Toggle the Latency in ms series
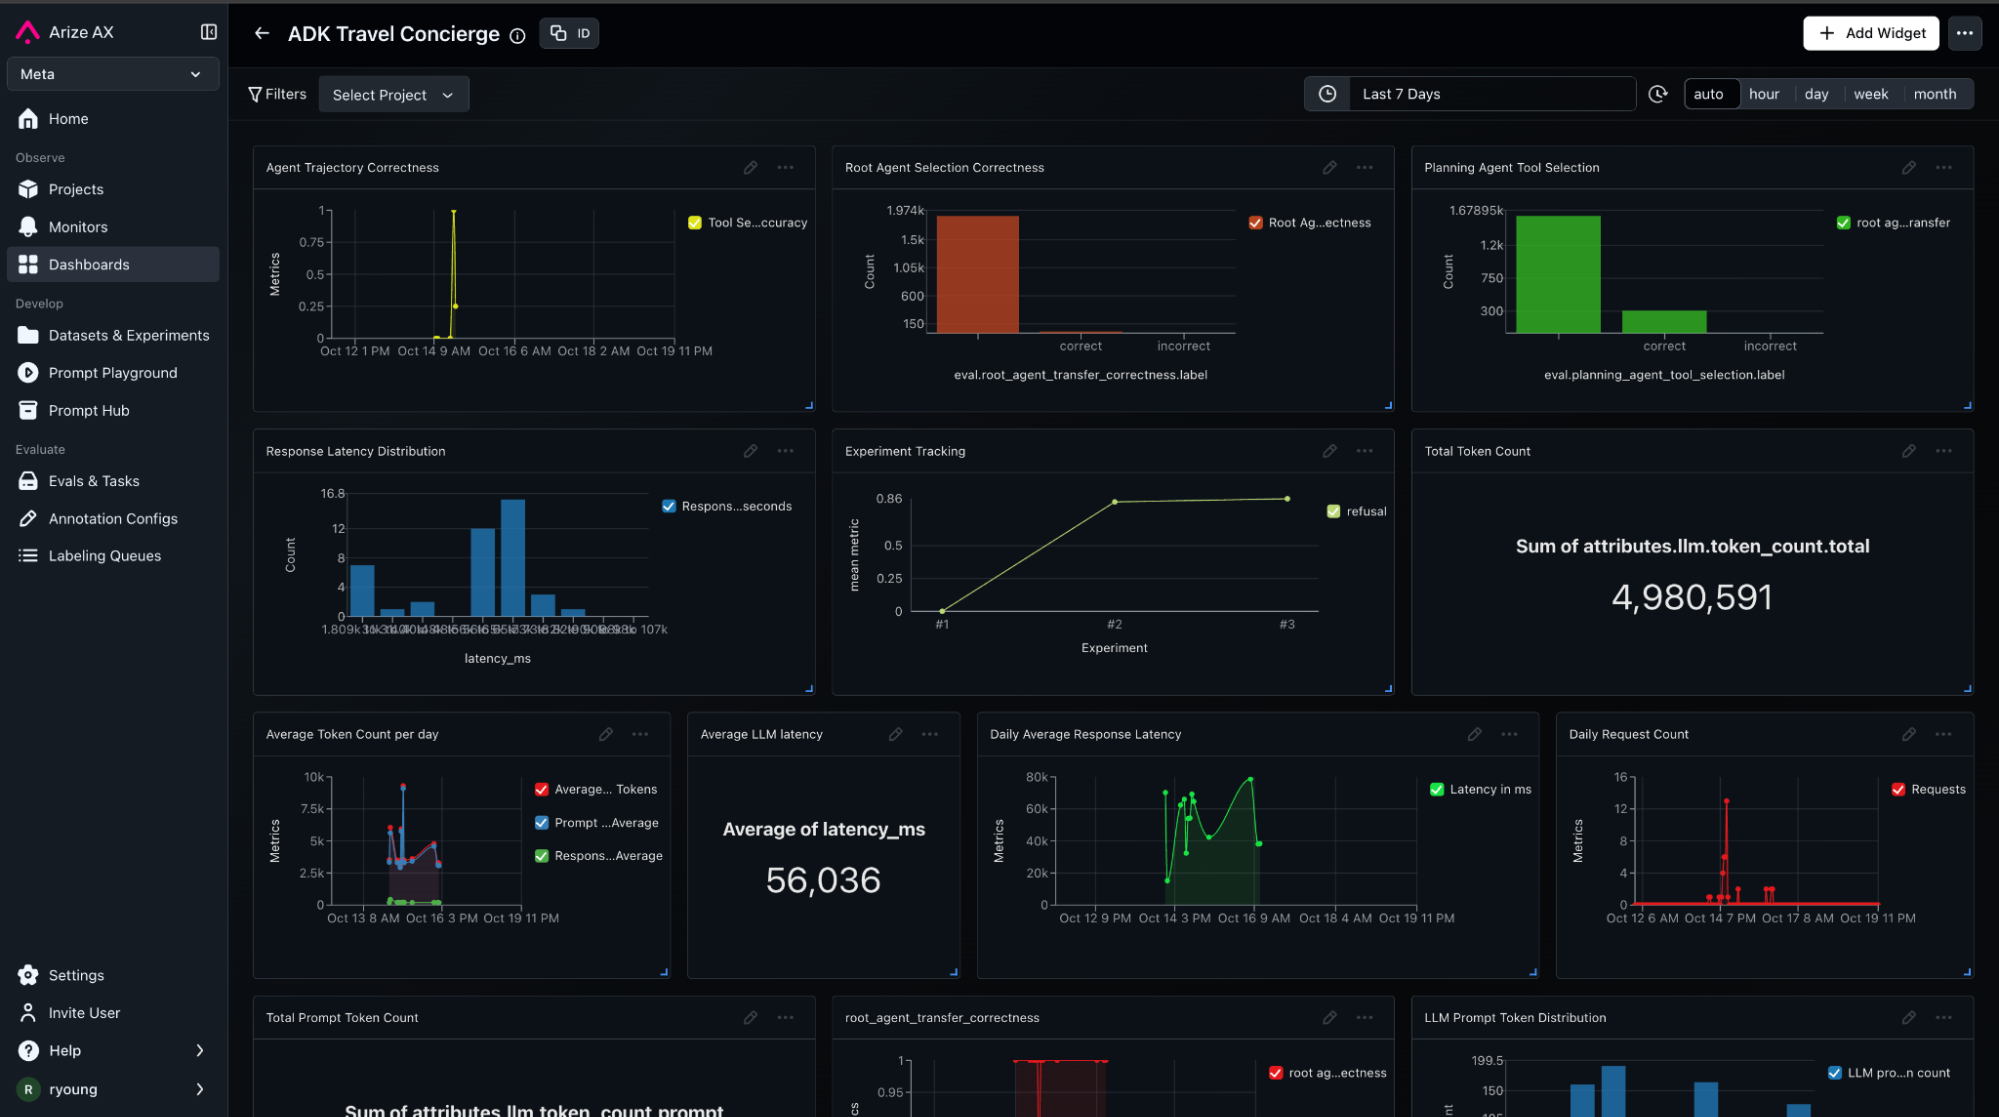 click(1437, 789)
